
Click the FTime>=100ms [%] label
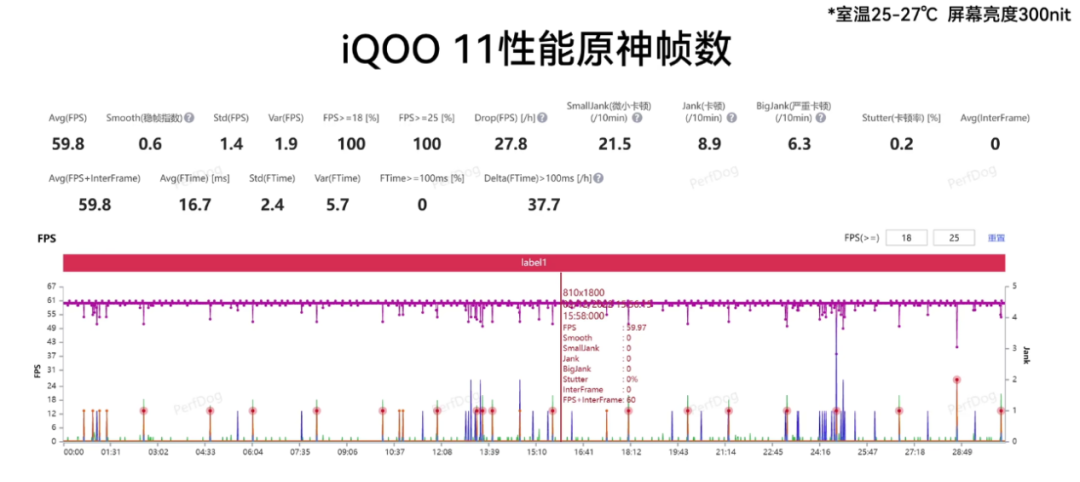(422, 178)
